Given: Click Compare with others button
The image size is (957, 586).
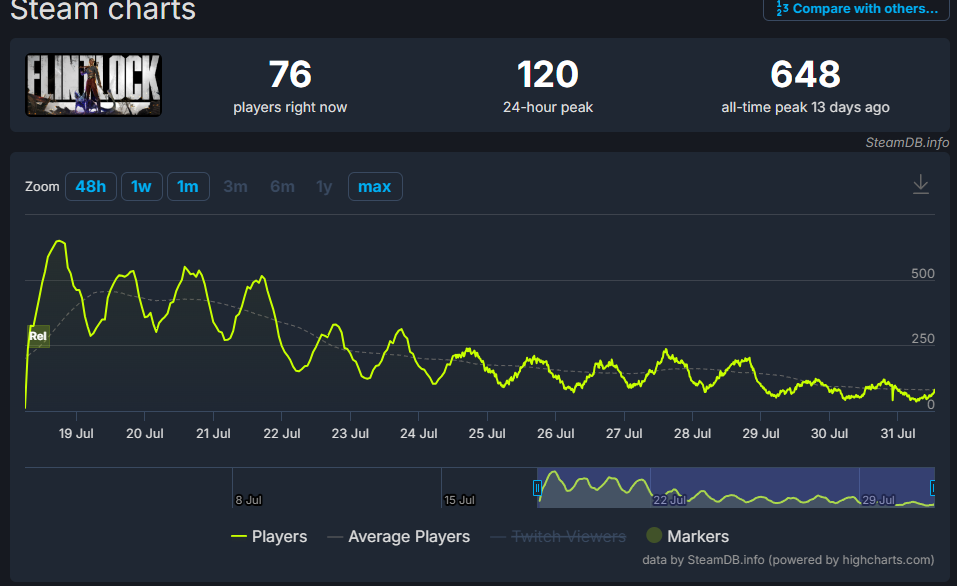Looking at the screenshot, I should [x=856, y=9].
